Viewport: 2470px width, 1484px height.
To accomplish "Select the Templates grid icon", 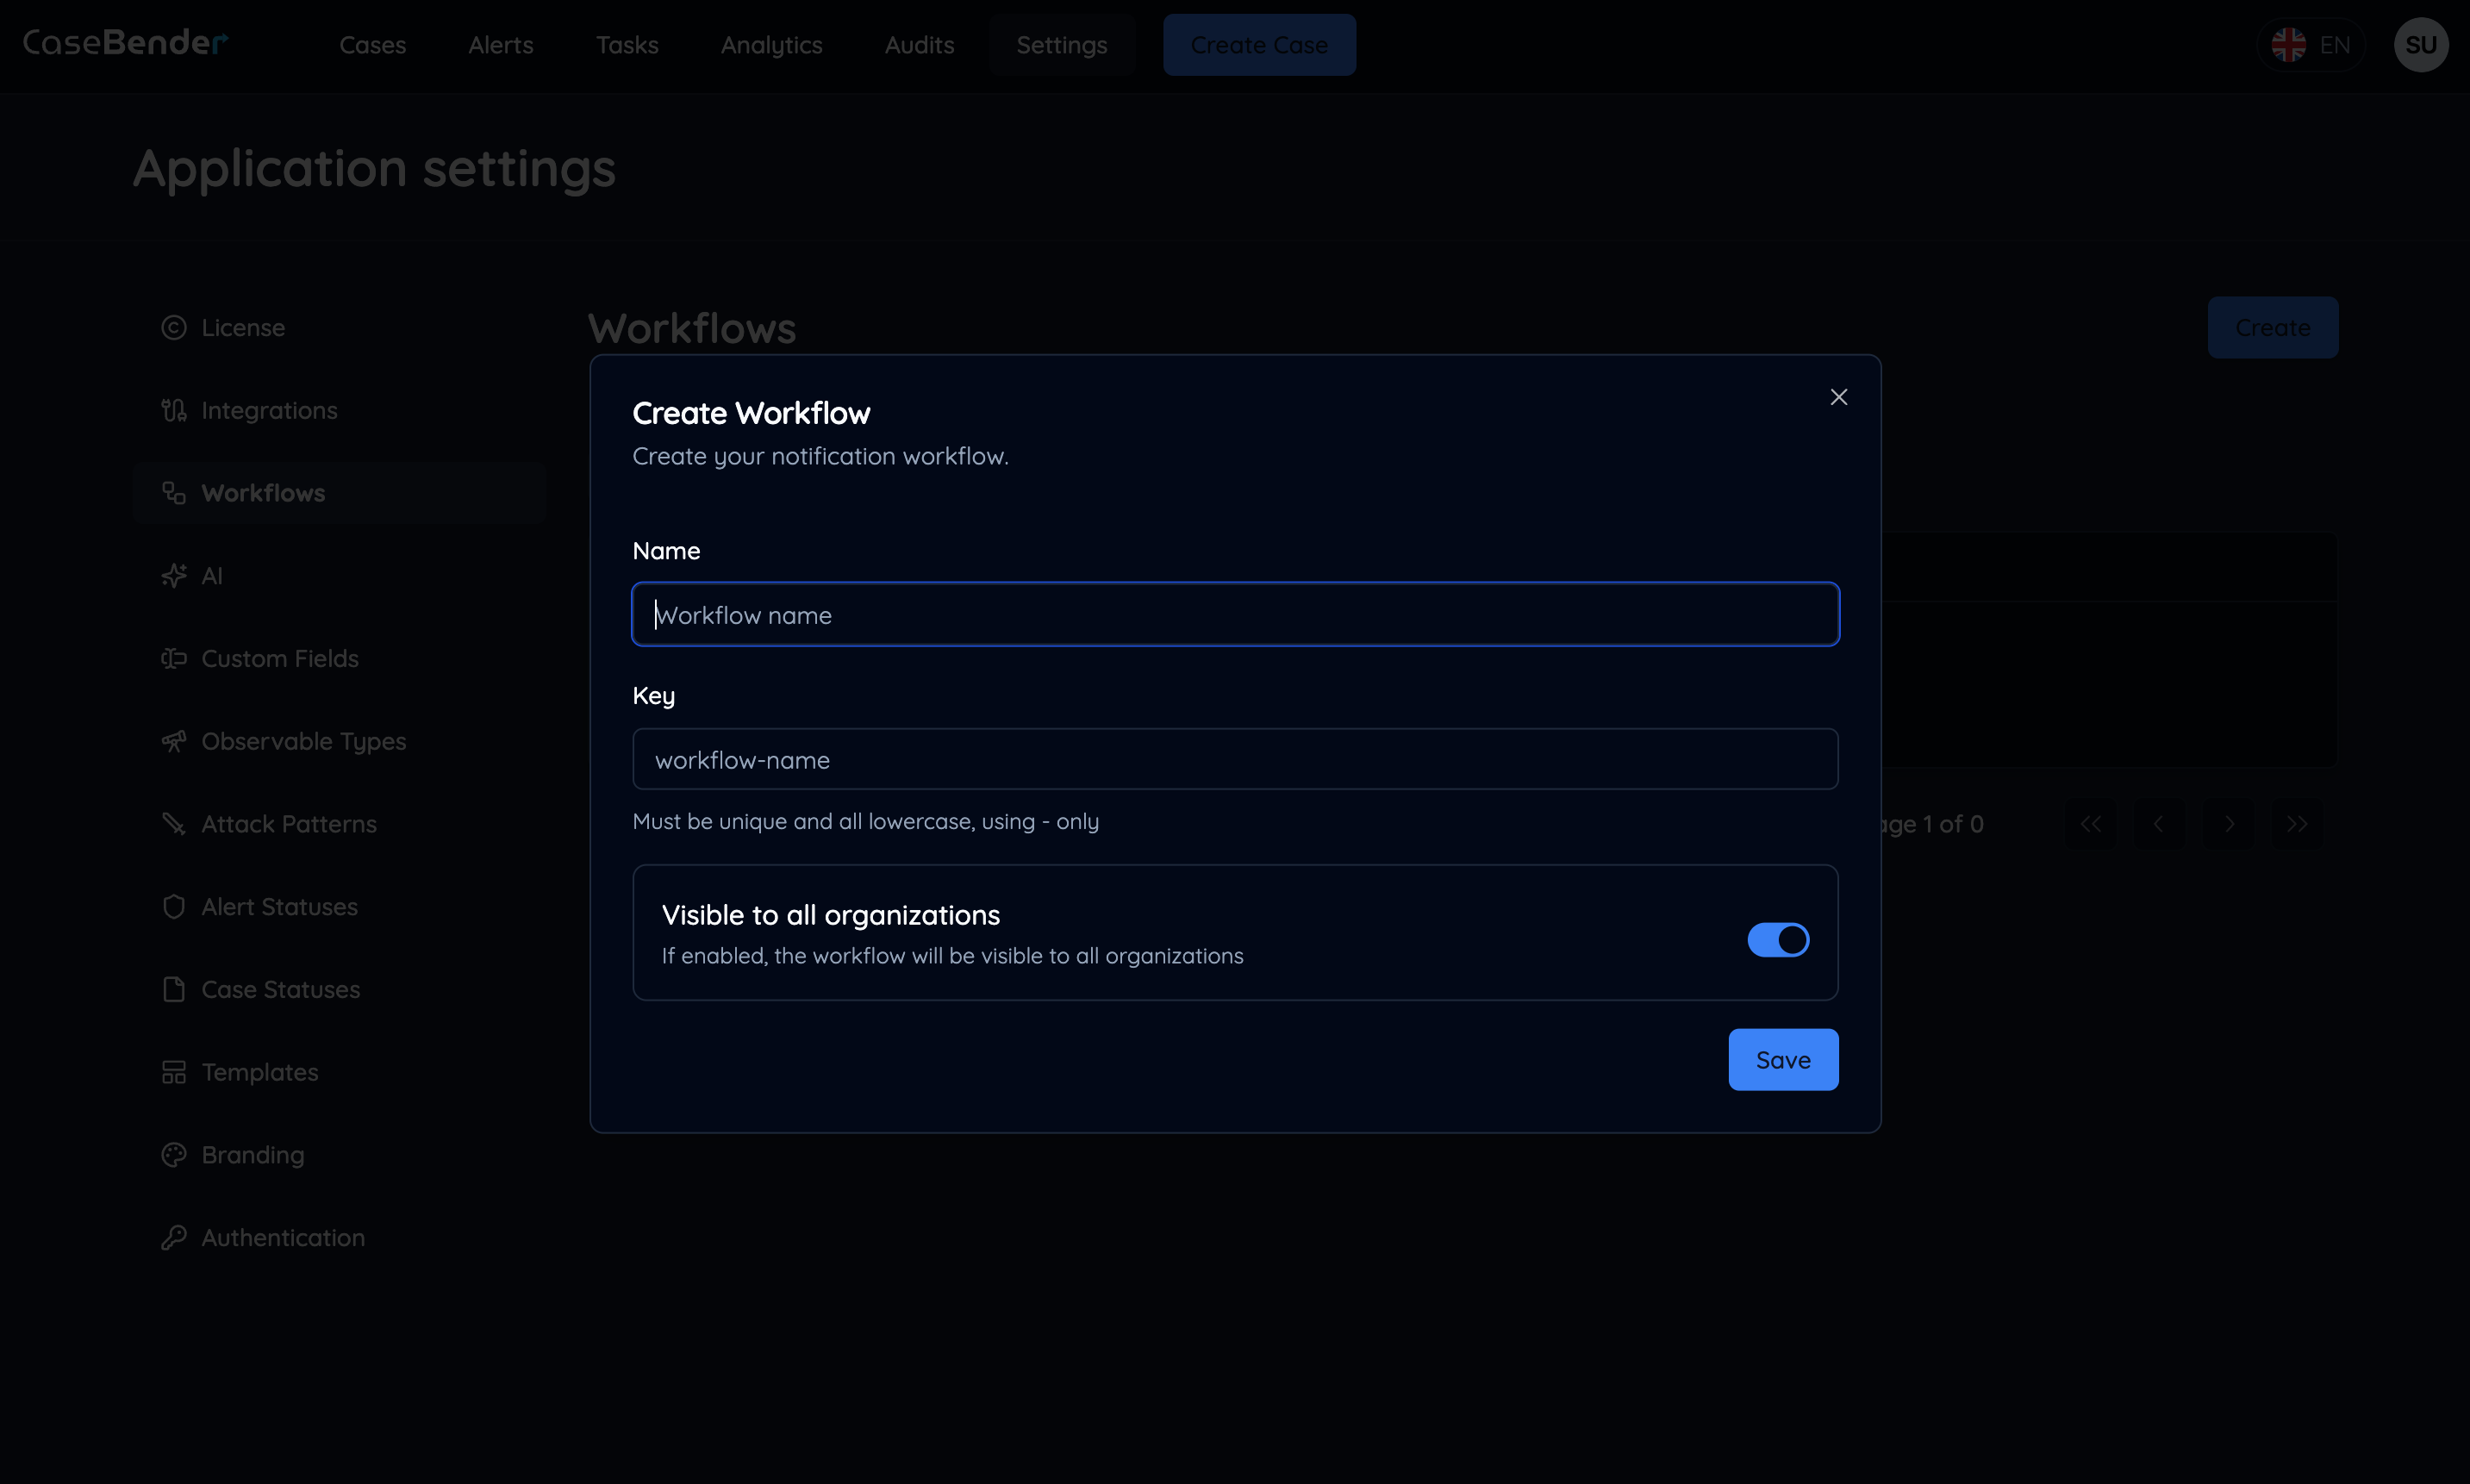I will [x=174, y=1071].
